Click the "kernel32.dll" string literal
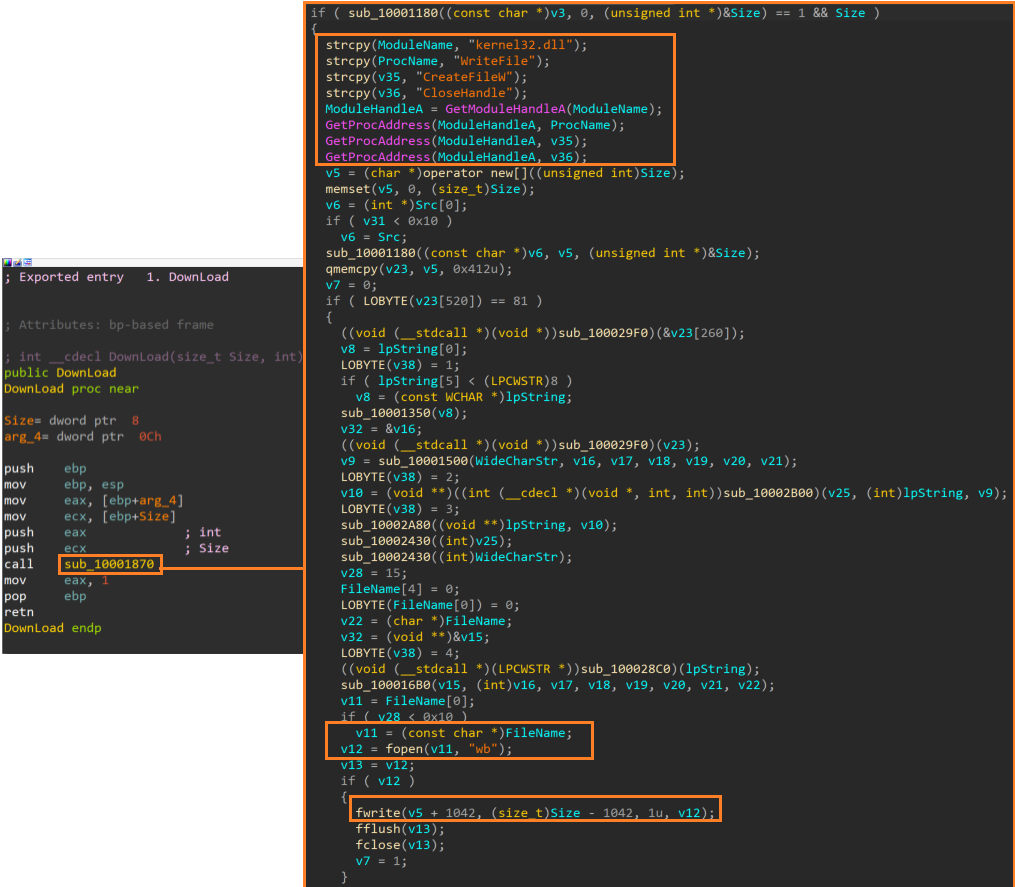Screen dimensions: 1015x887 click(521, 45)
